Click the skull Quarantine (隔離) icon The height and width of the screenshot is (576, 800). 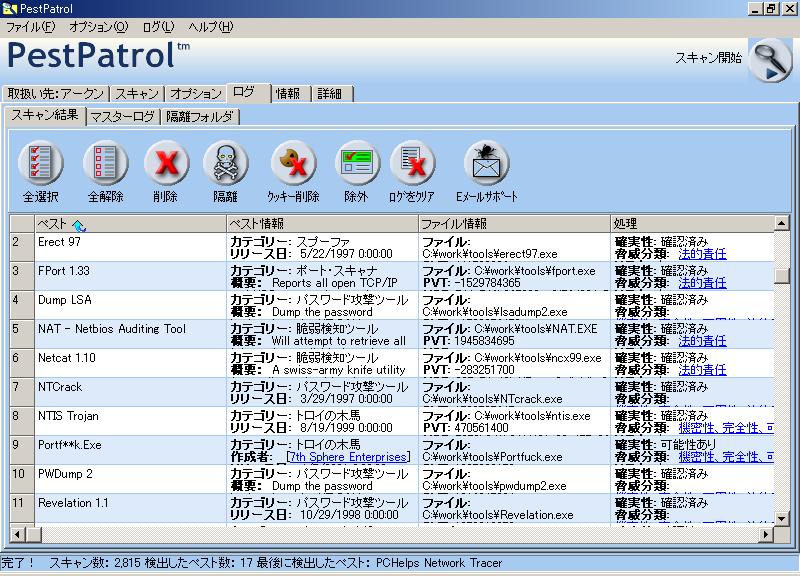[x=225, y=163]
